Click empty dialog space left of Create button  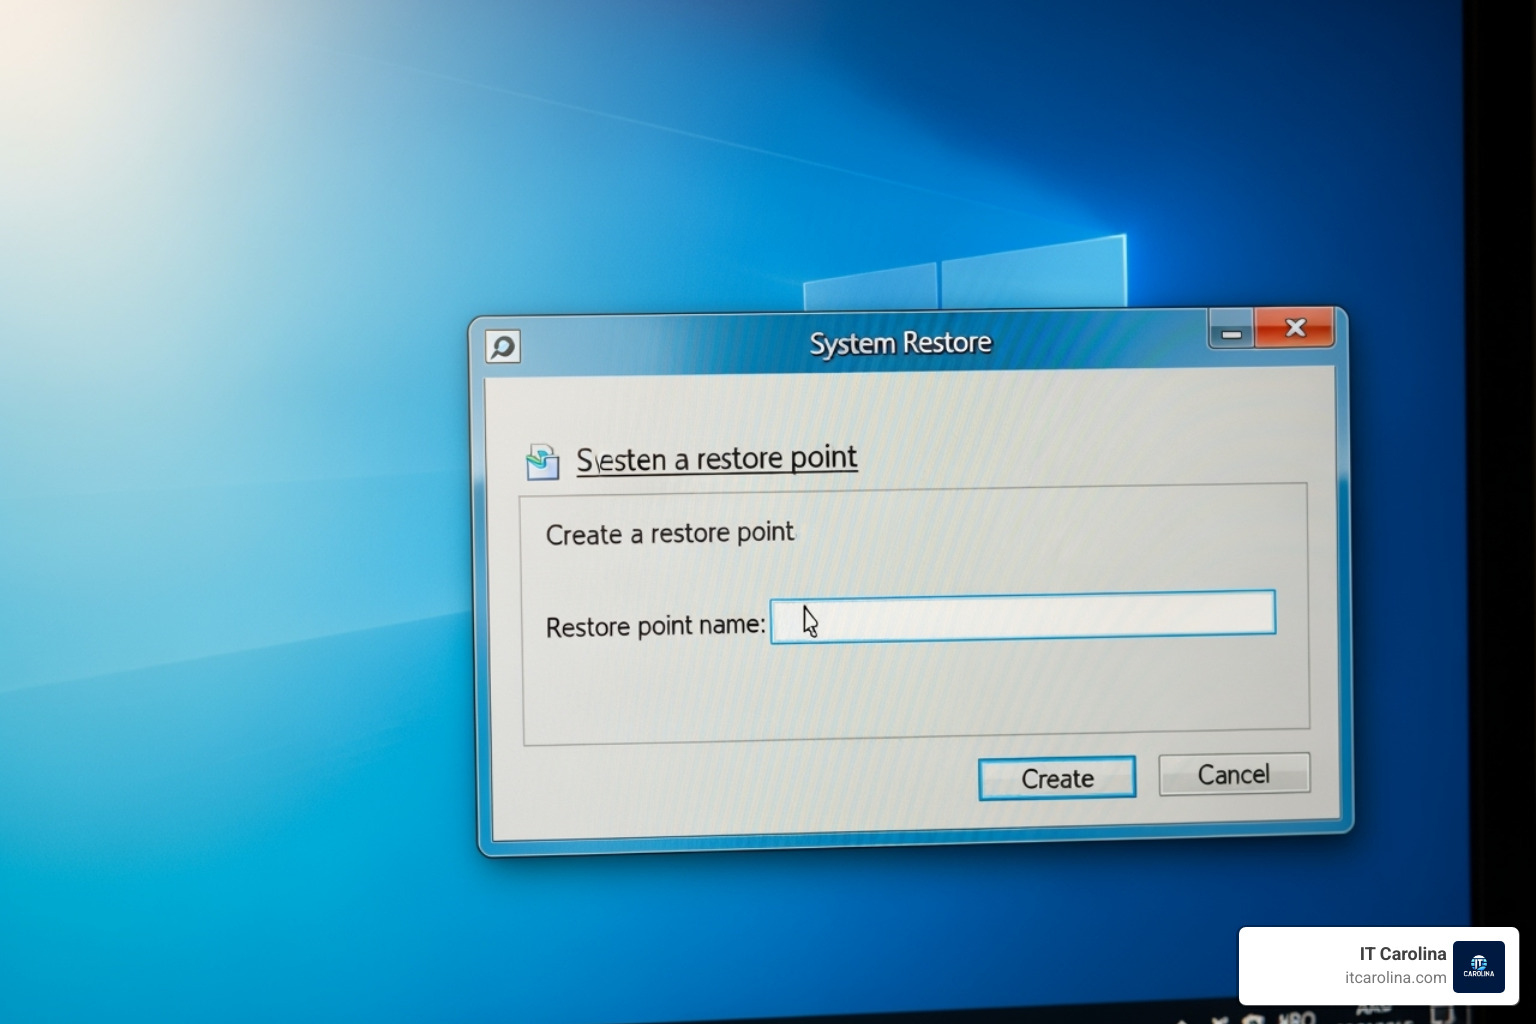pos(740,785)
